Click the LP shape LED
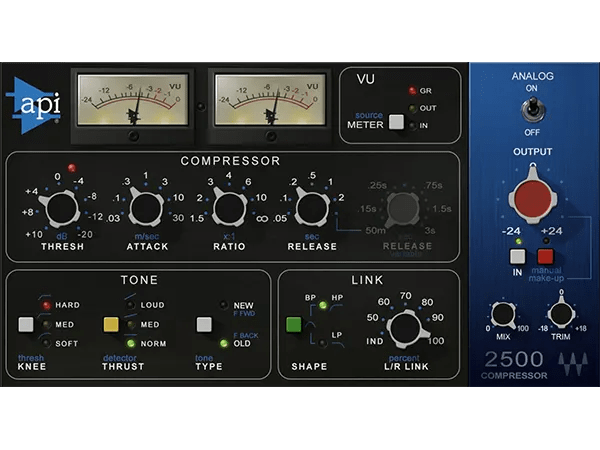Image resolution: width=600 pixels, height=450 pixels. (x=323, y=343)
